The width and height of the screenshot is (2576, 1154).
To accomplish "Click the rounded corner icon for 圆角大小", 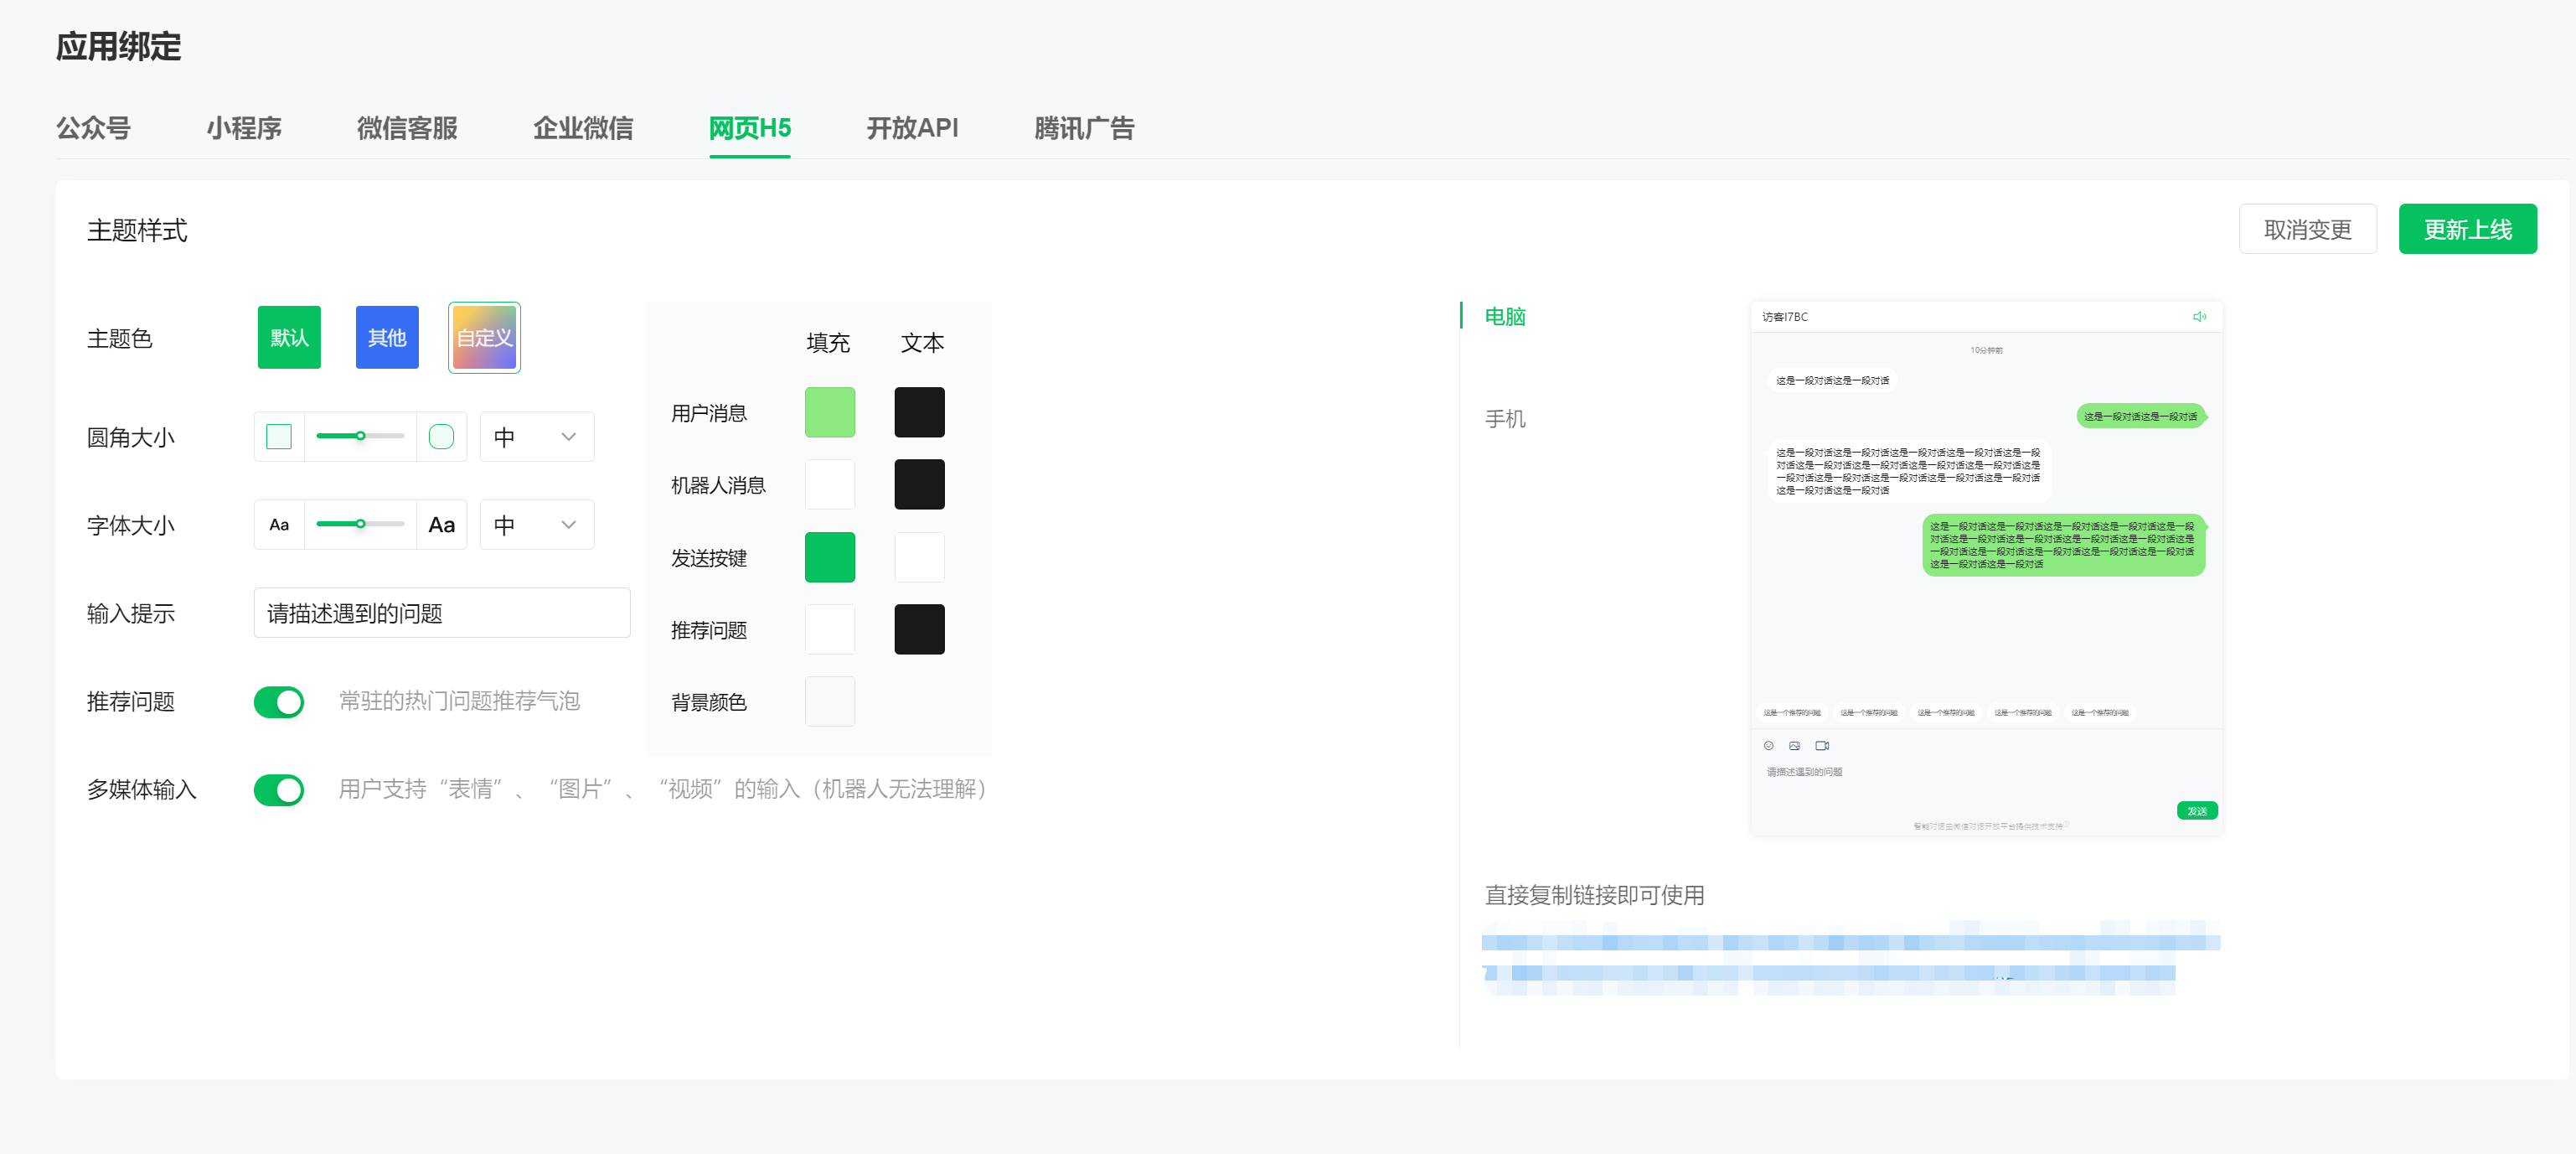I will coord(441,437).
